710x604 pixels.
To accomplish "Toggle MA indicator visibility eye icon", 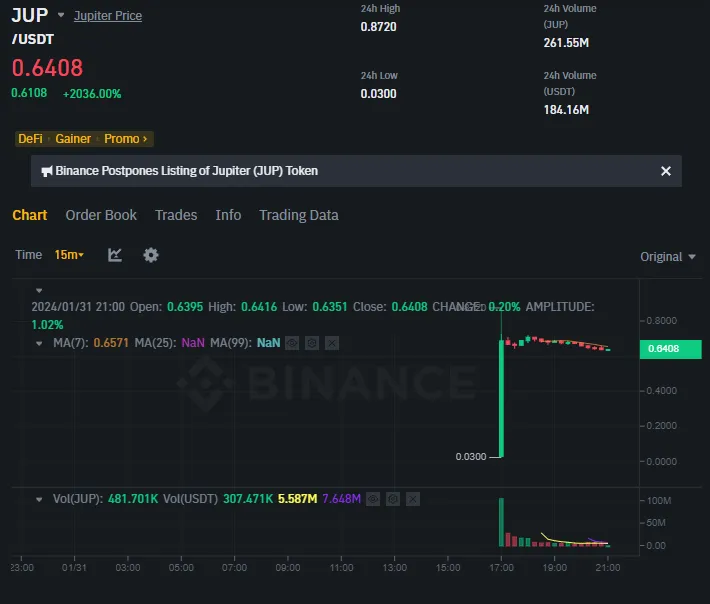I will click(292, 343).
